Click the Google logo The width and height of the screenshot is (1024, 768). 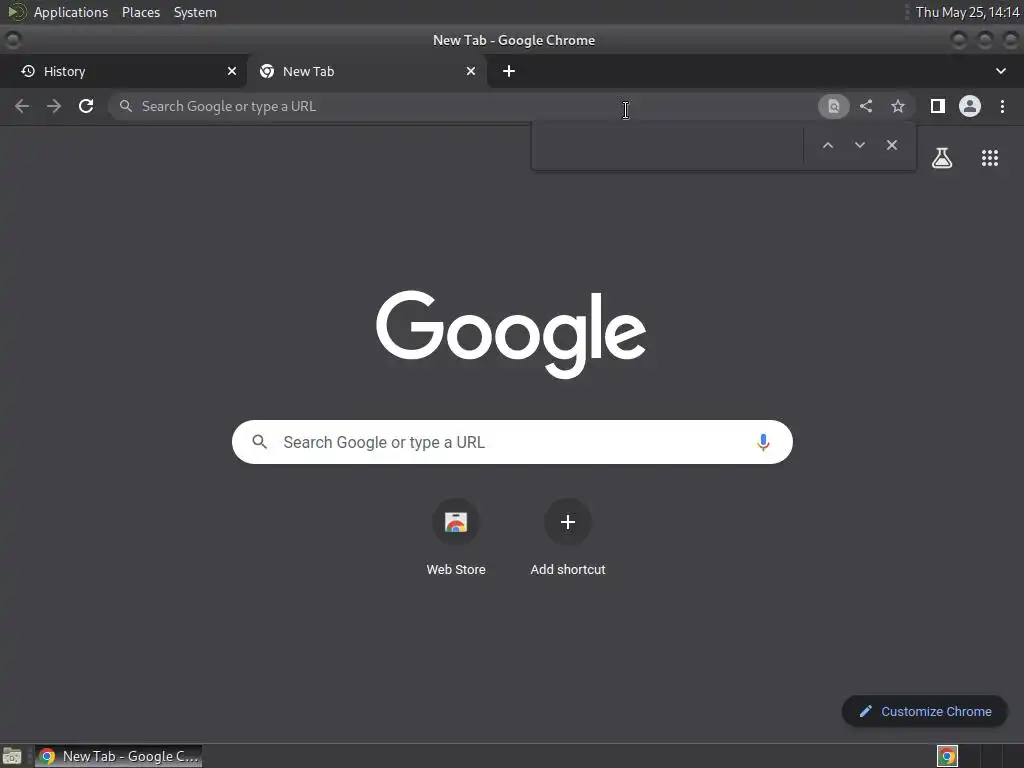click(x=511, y=334)
